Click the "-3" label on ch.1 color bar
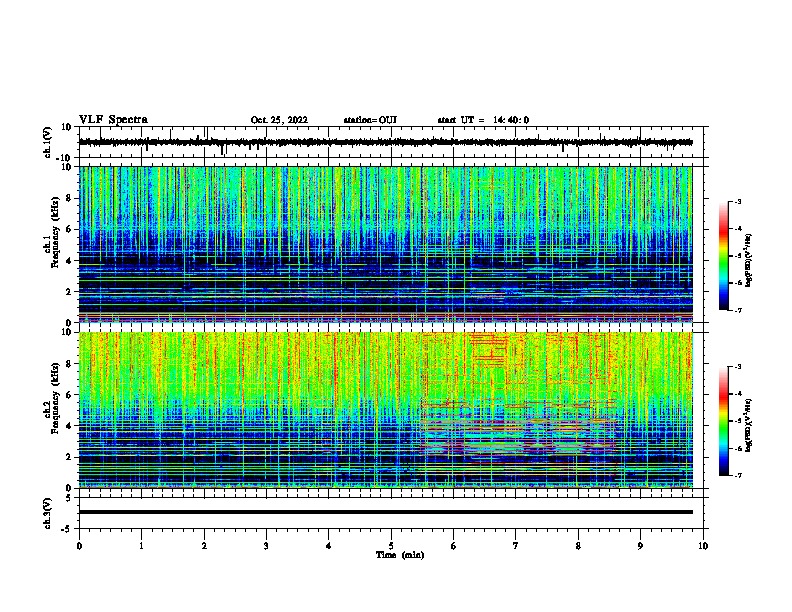 (x=737, y=201)
